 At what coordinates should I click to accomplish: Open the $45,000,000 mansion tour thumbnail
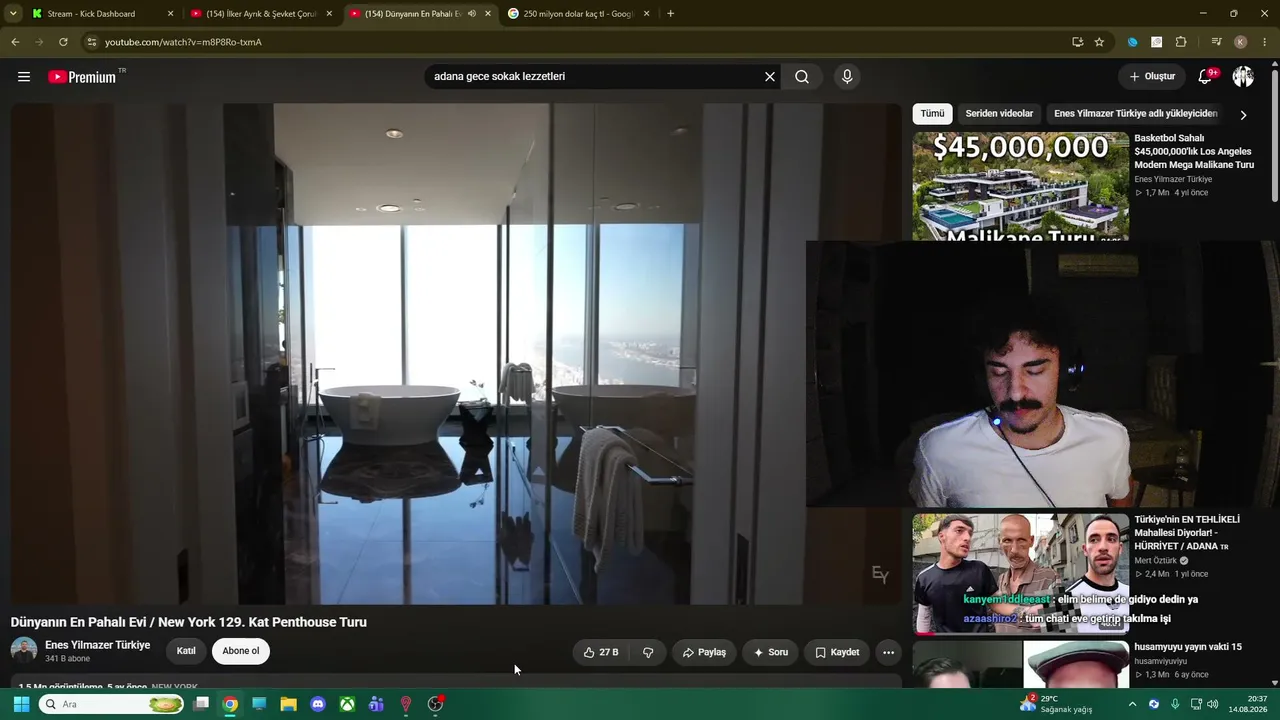pyautogui.click(x=1020, y=186)
